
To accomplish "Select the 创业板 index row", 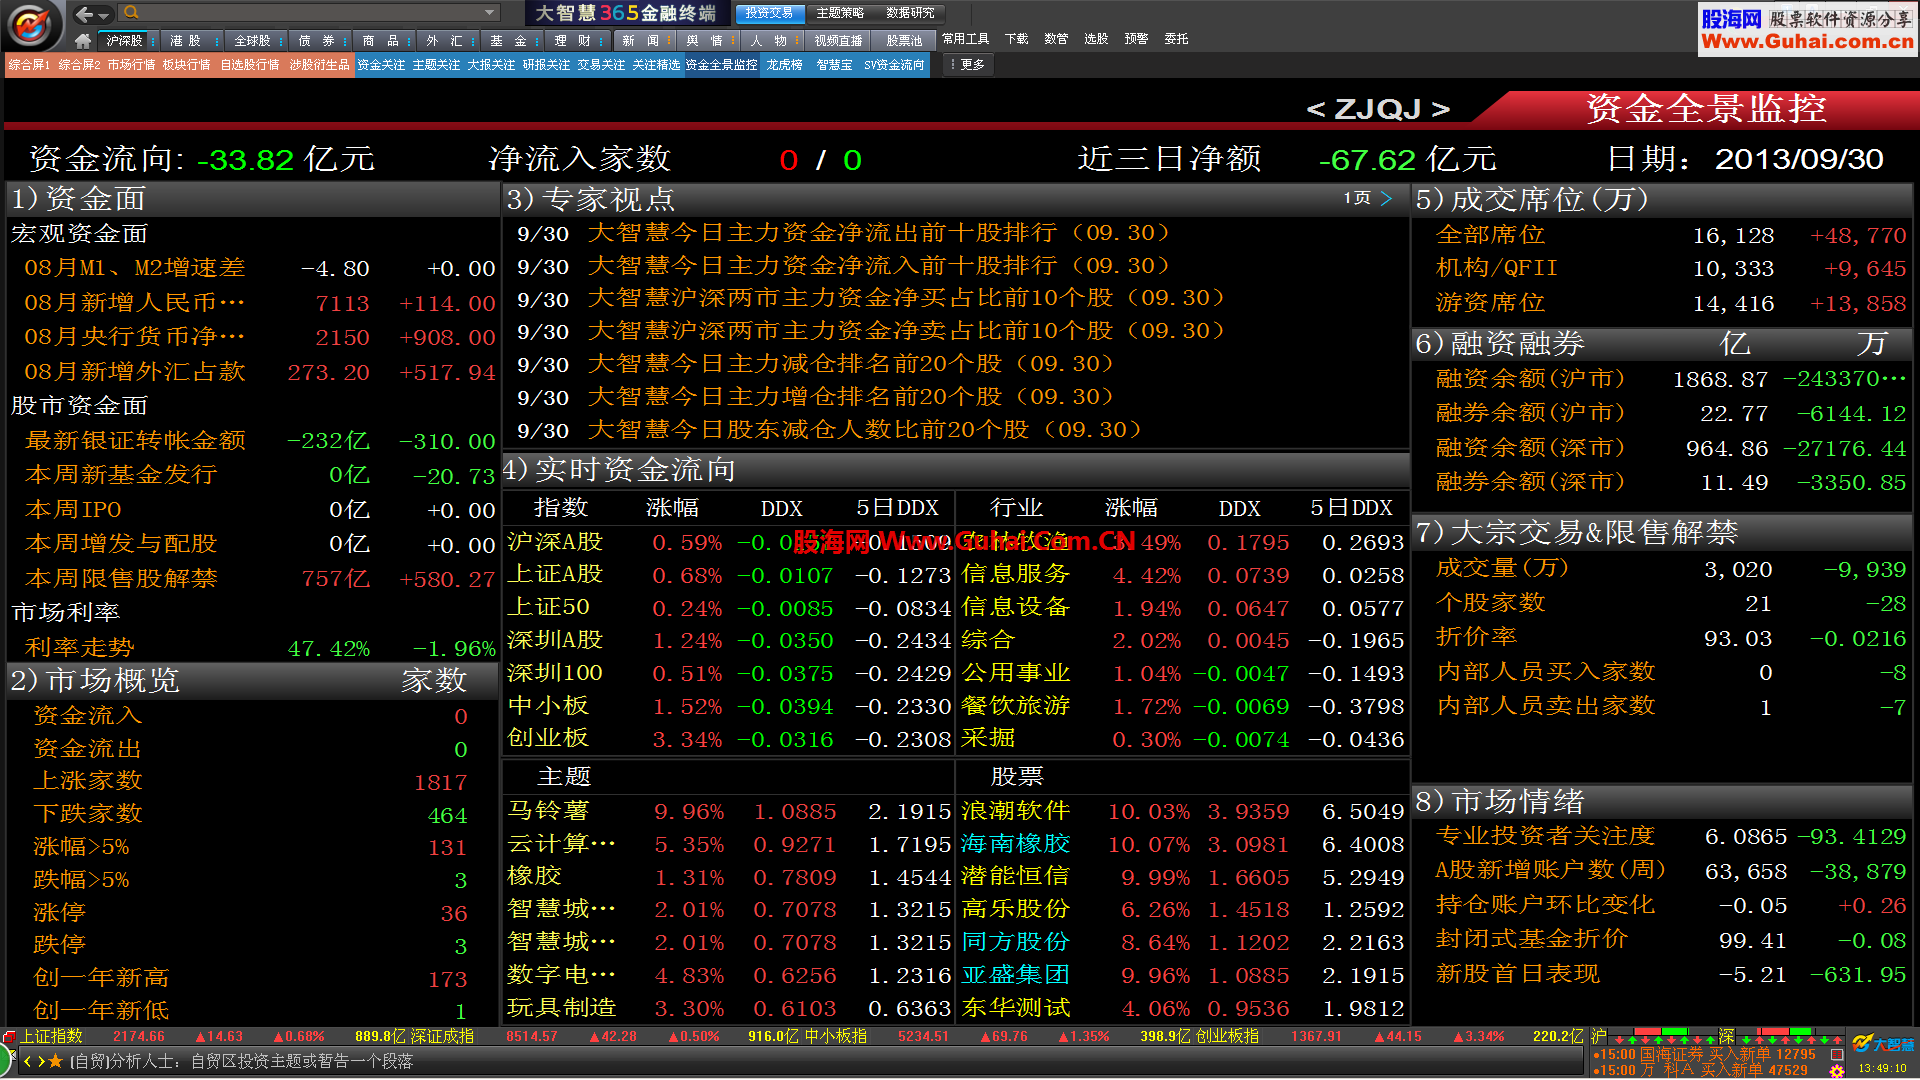I will pos(728,739).
